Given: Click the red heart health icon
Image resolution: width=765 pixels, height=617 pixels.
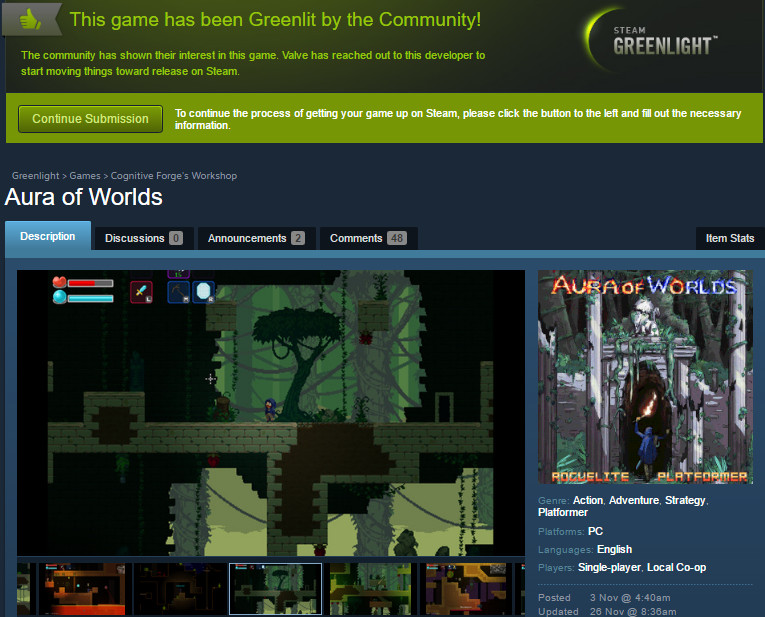Looking at the screenshot, I should coord(58,283).
